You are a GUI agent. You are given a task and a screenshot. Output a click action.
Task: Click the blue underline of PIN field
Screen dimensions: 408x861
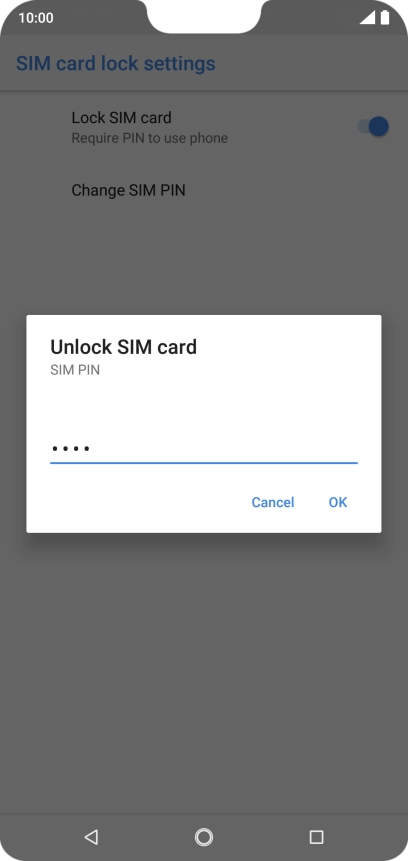pos(204,463)
